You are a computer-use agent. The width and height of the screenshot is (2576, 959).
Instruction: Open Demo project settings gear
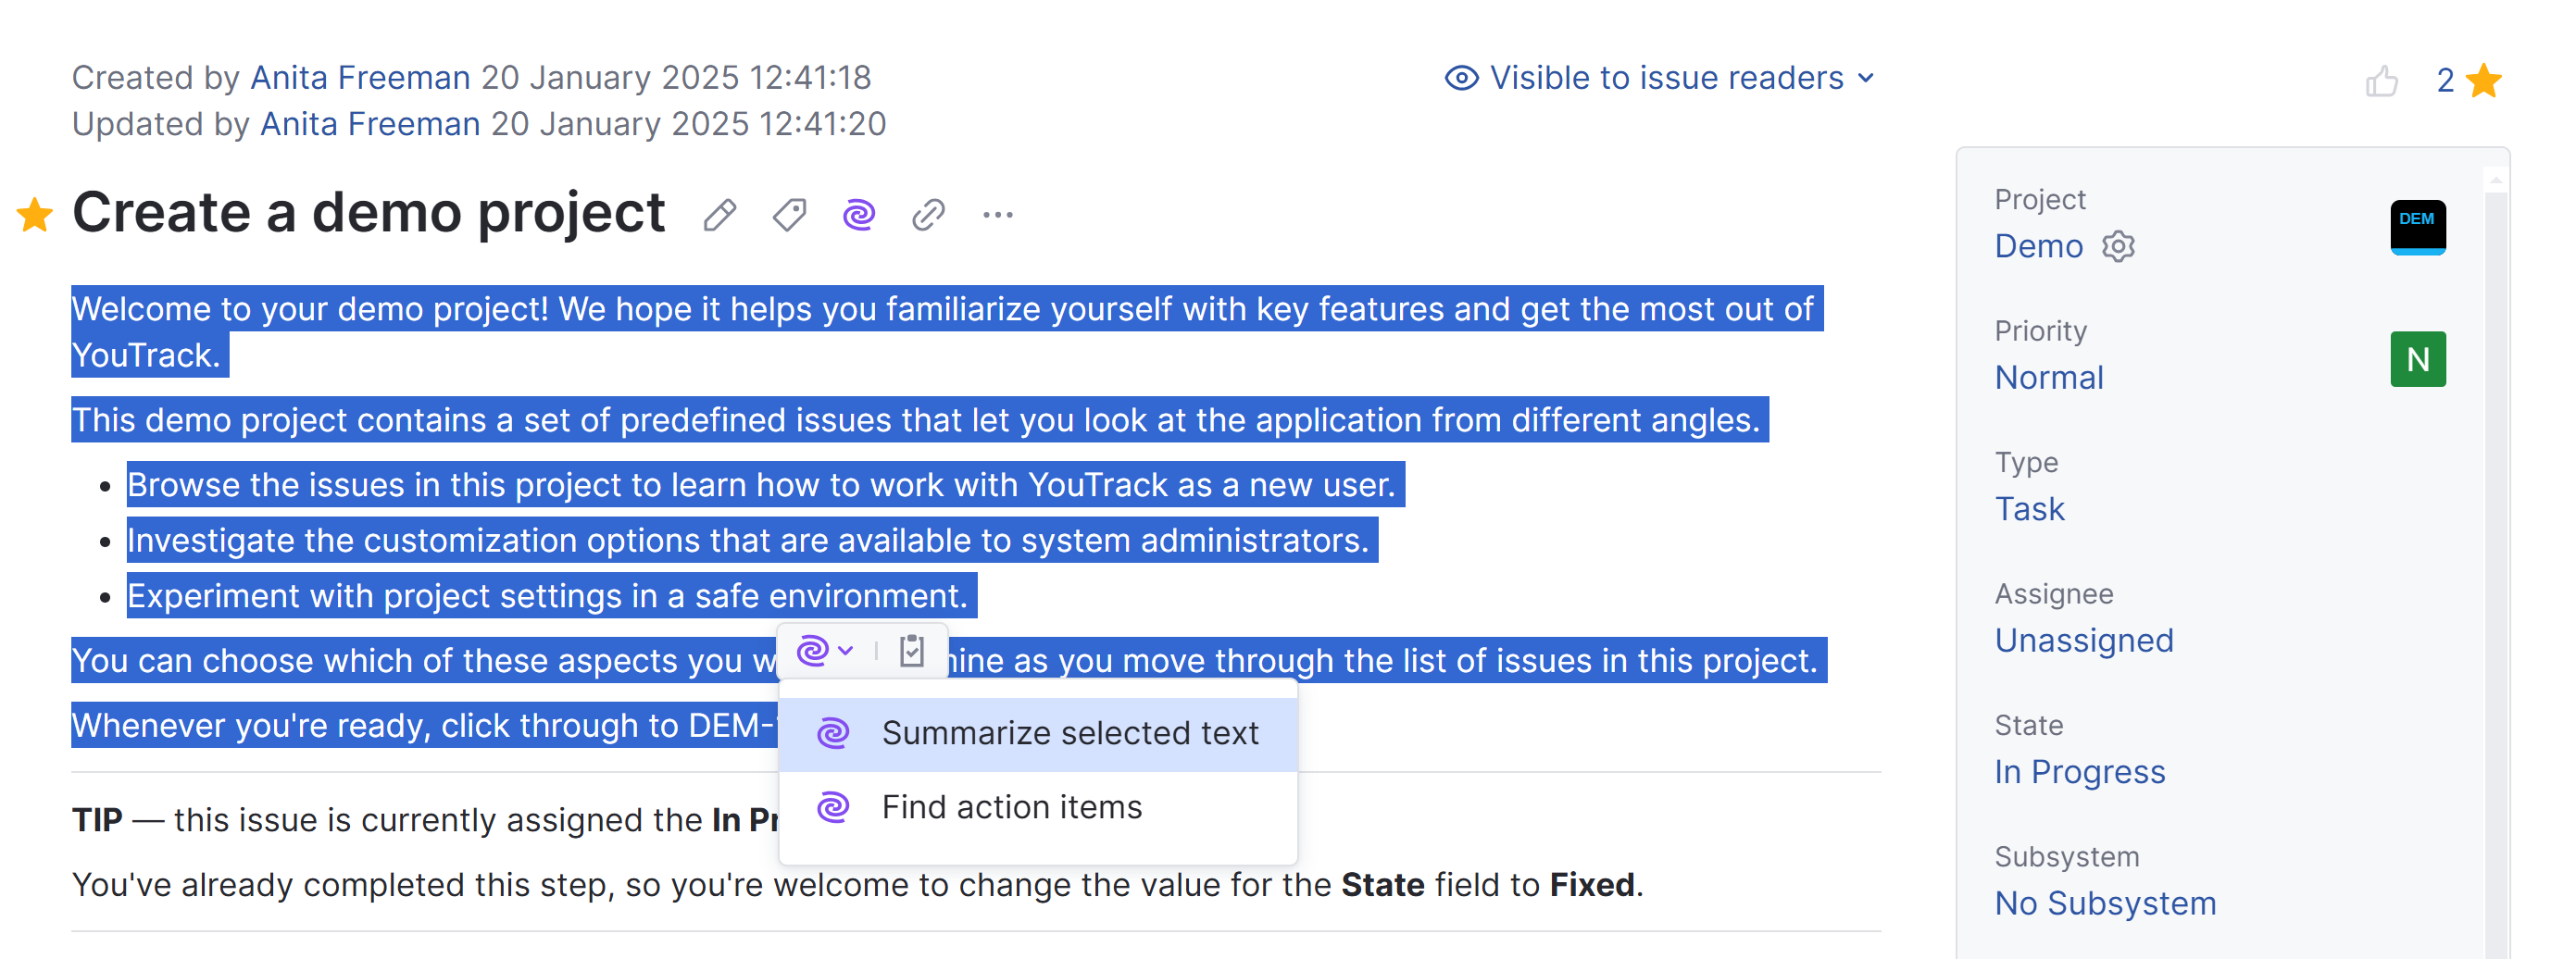click(x=2118, y=246)
